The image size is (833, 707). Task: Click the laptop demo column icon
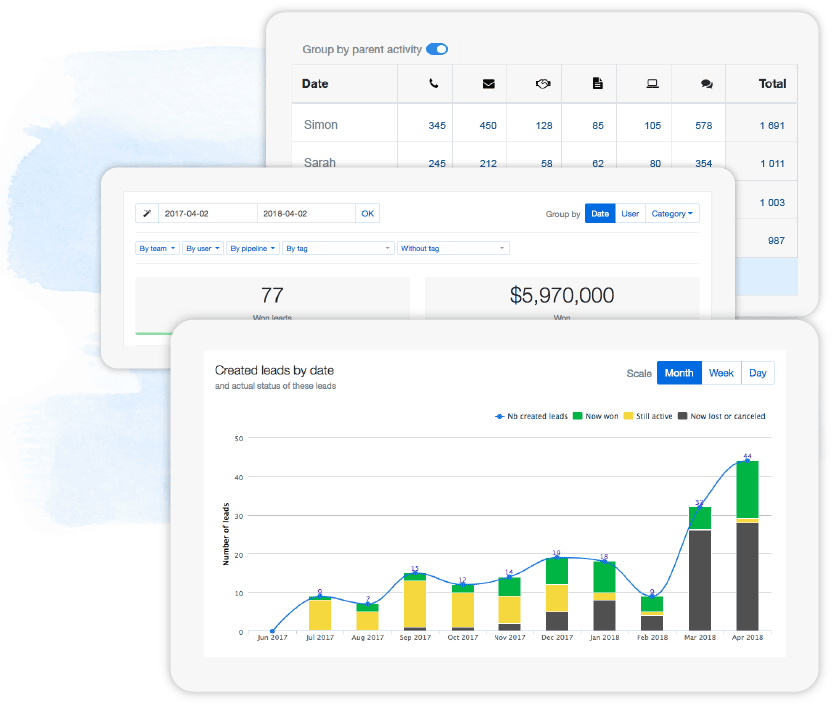coord(652,83)
